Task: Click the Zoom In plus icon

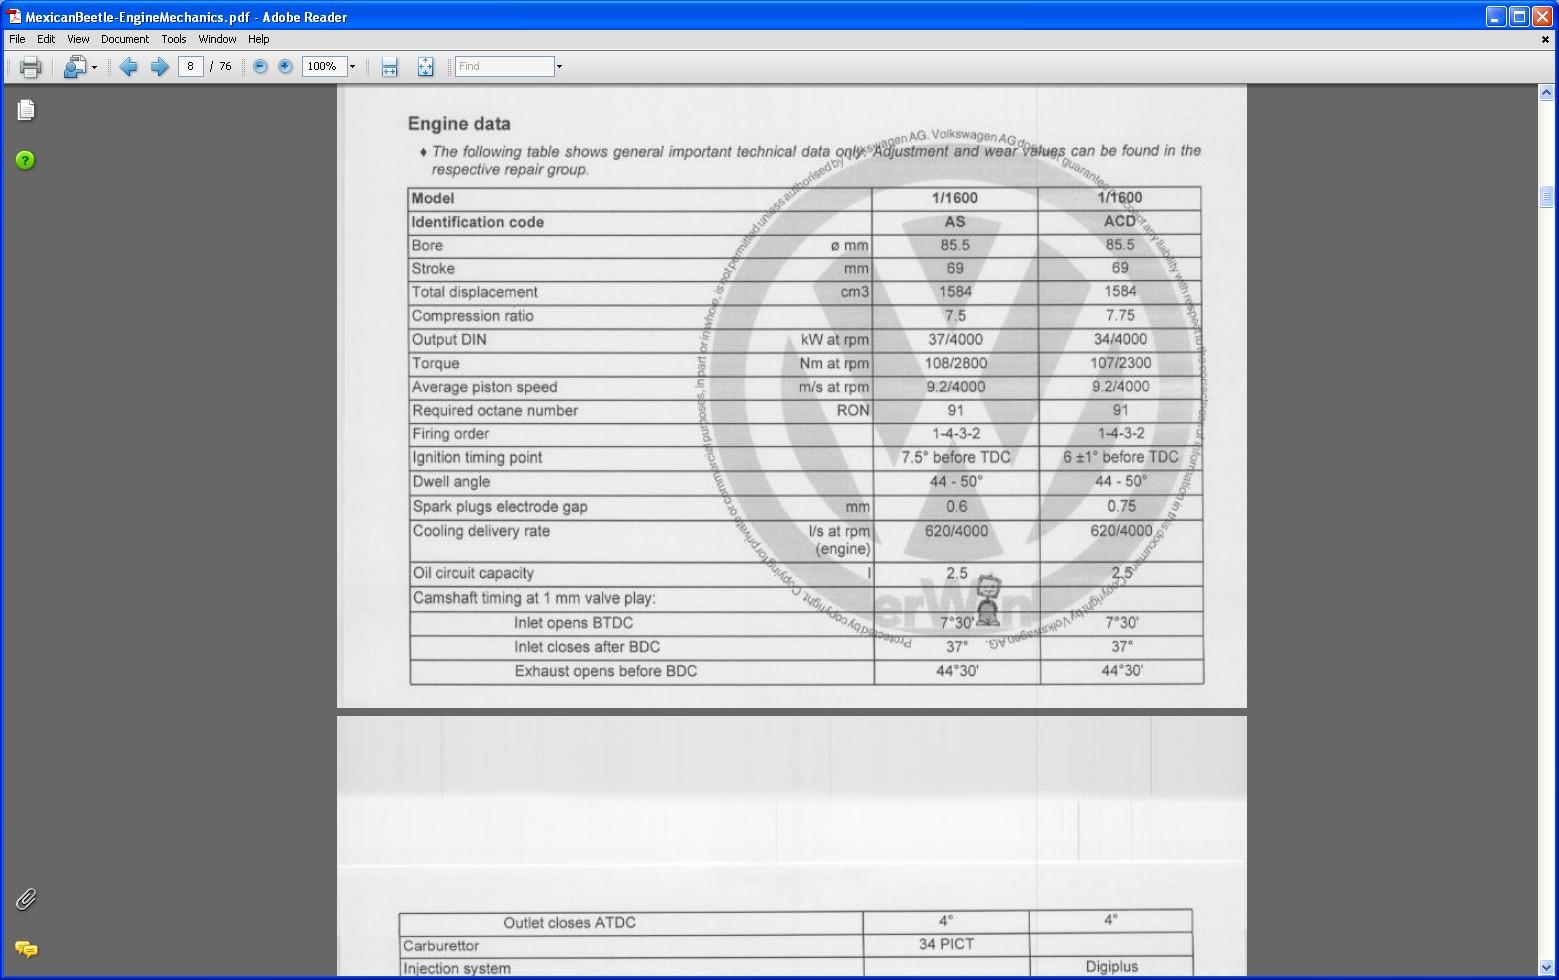Action: click(x=285, y=66)
